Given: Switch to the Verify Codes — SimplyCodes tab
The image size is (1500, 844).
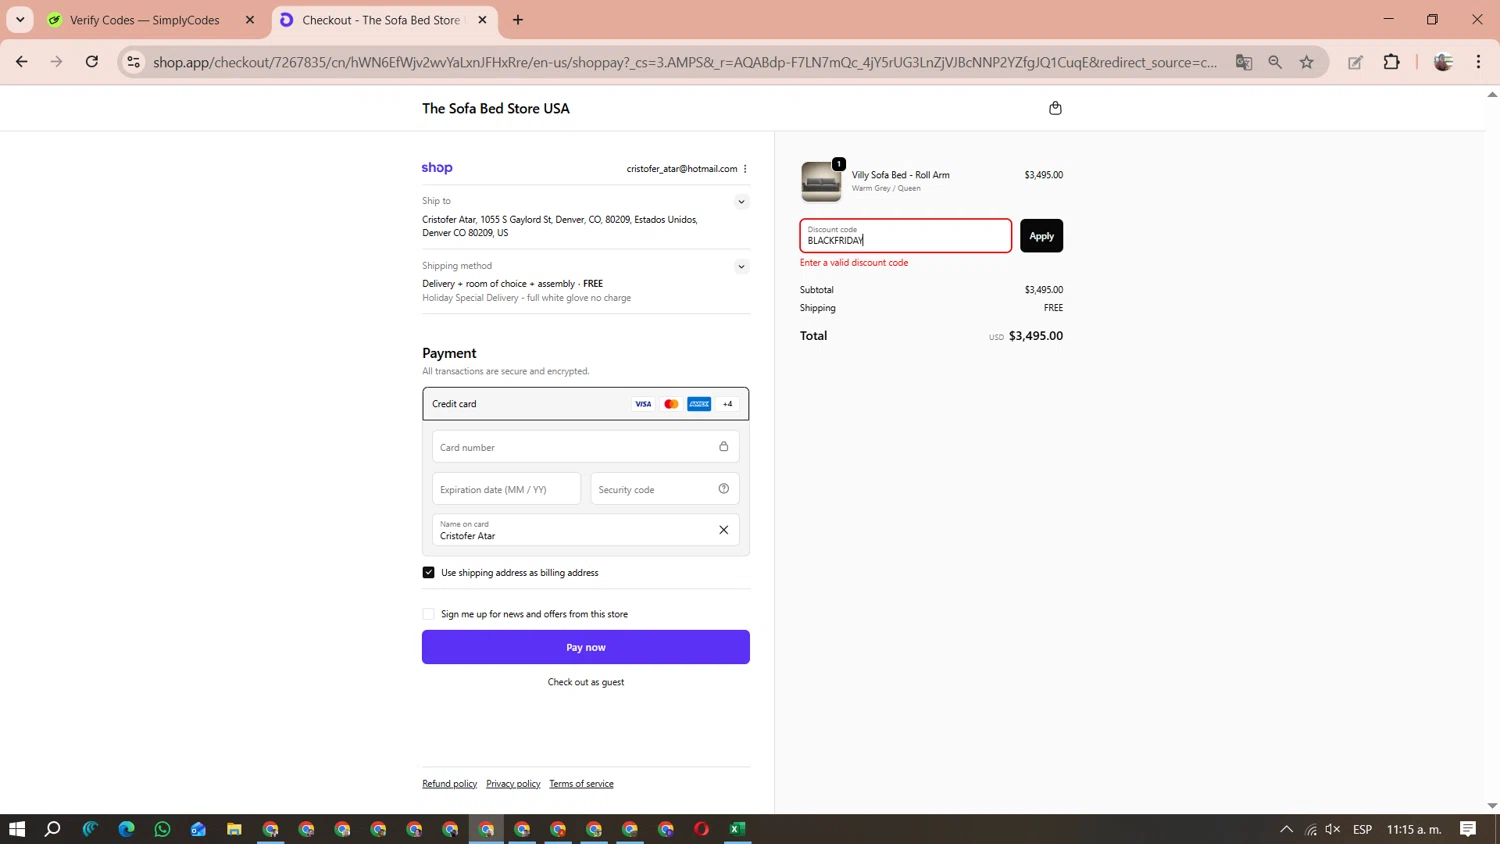Looking at the screenshot, I should click(x=145, y=20).
